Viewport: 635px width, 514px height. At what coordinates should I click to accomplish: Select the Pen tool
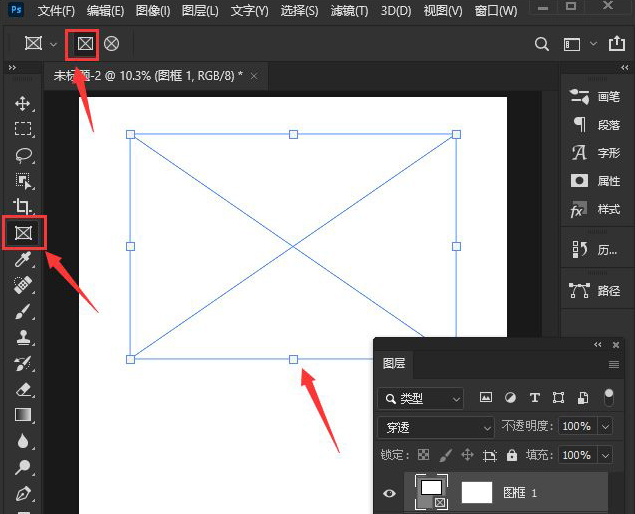click(23, 493)
